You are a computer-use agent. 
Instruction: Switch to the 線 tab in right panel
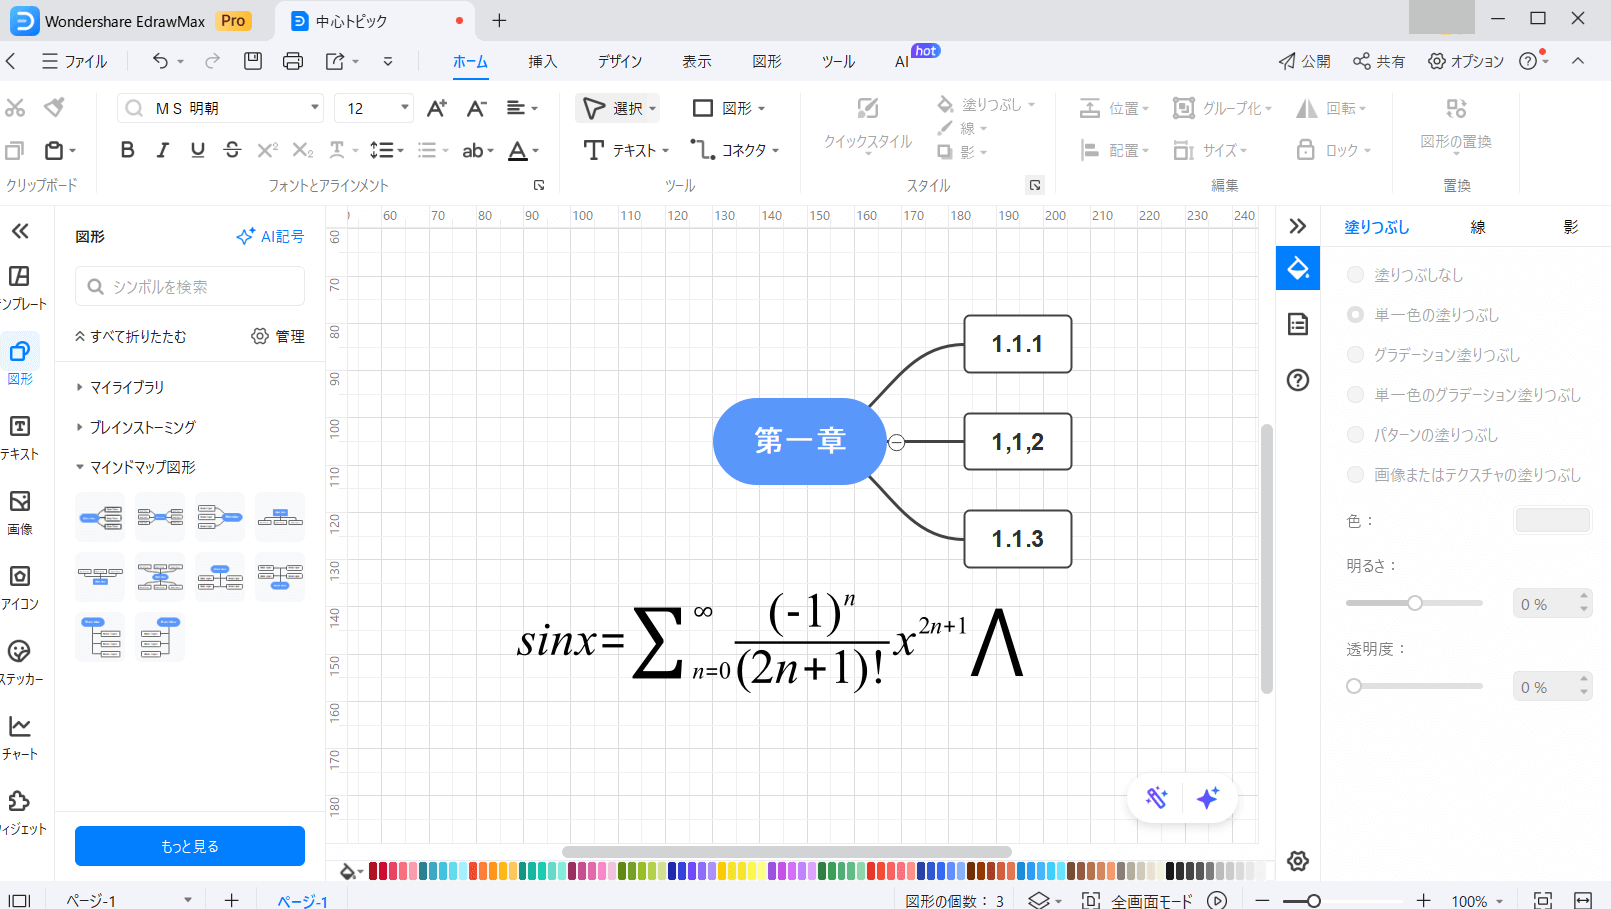[x=1478, y=227]
